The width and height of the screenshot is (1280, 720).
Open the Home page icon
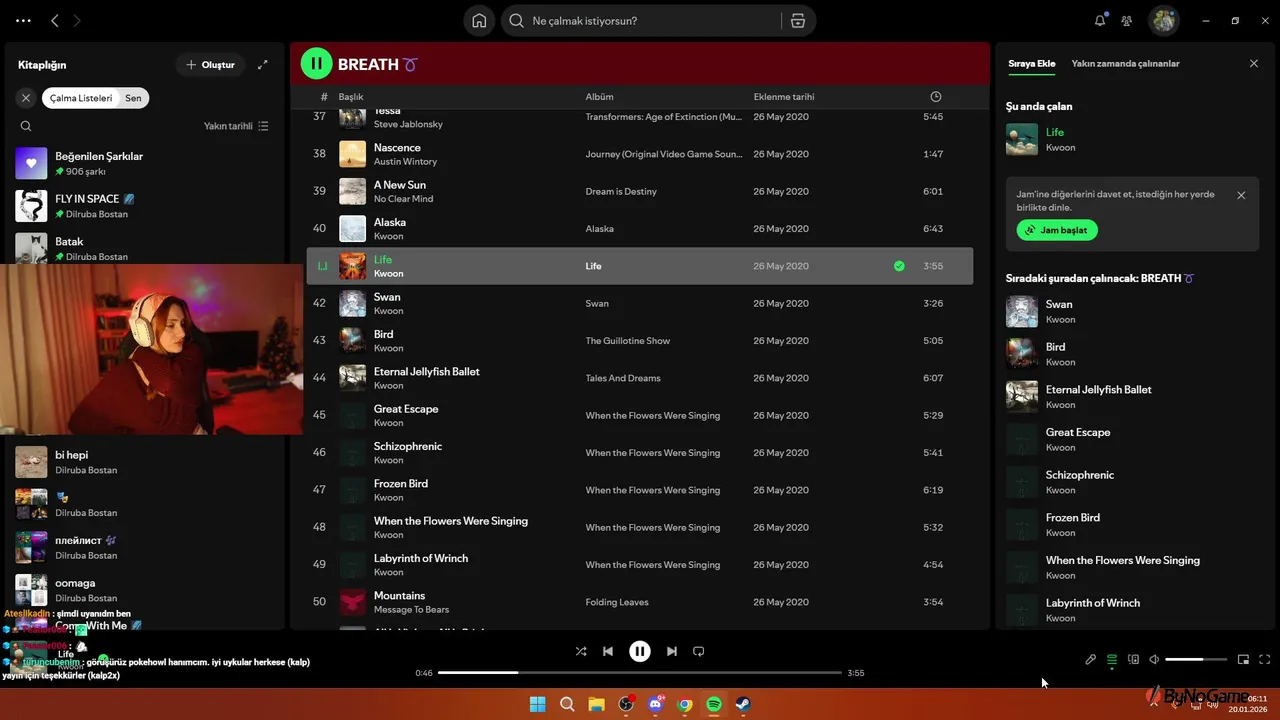tap(479, 21)
